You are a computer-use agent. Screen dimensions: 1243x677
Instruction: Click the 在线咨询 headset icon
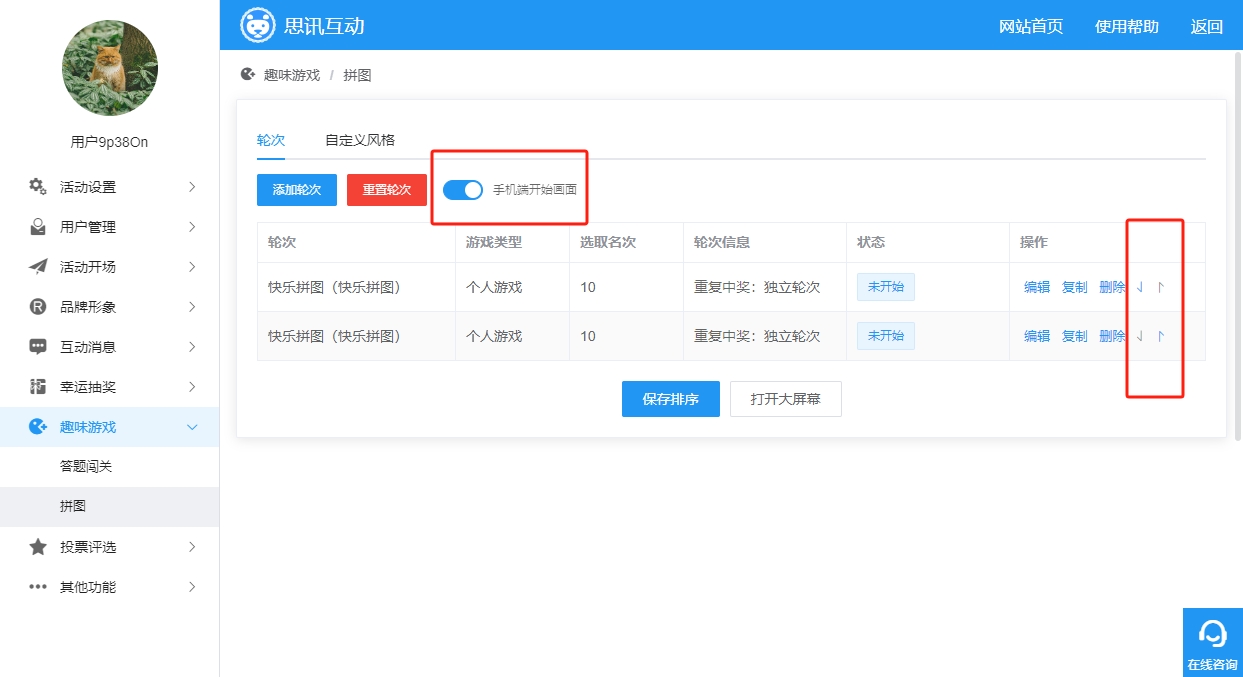1212,633
